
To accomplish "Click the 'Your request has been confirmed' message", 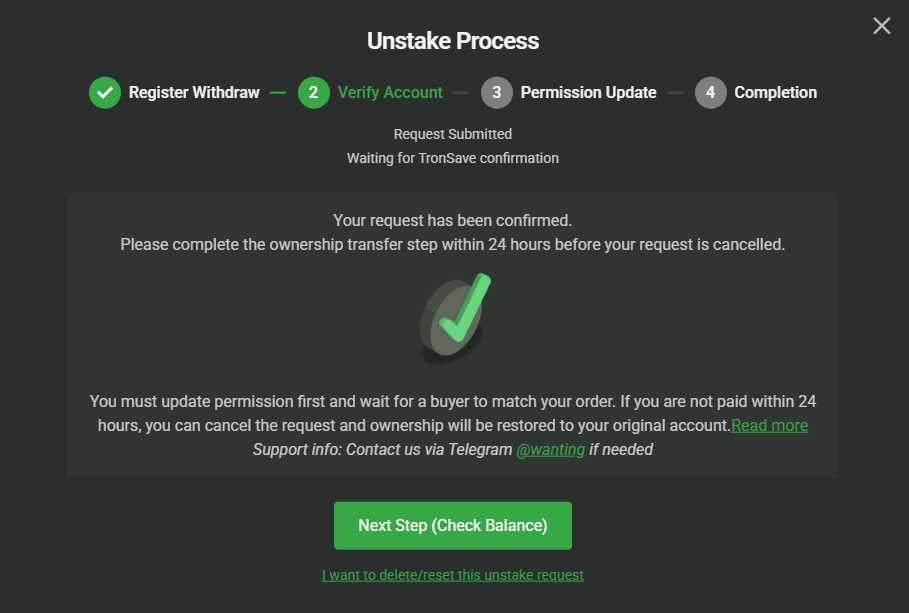I will (x=453, y=220).
